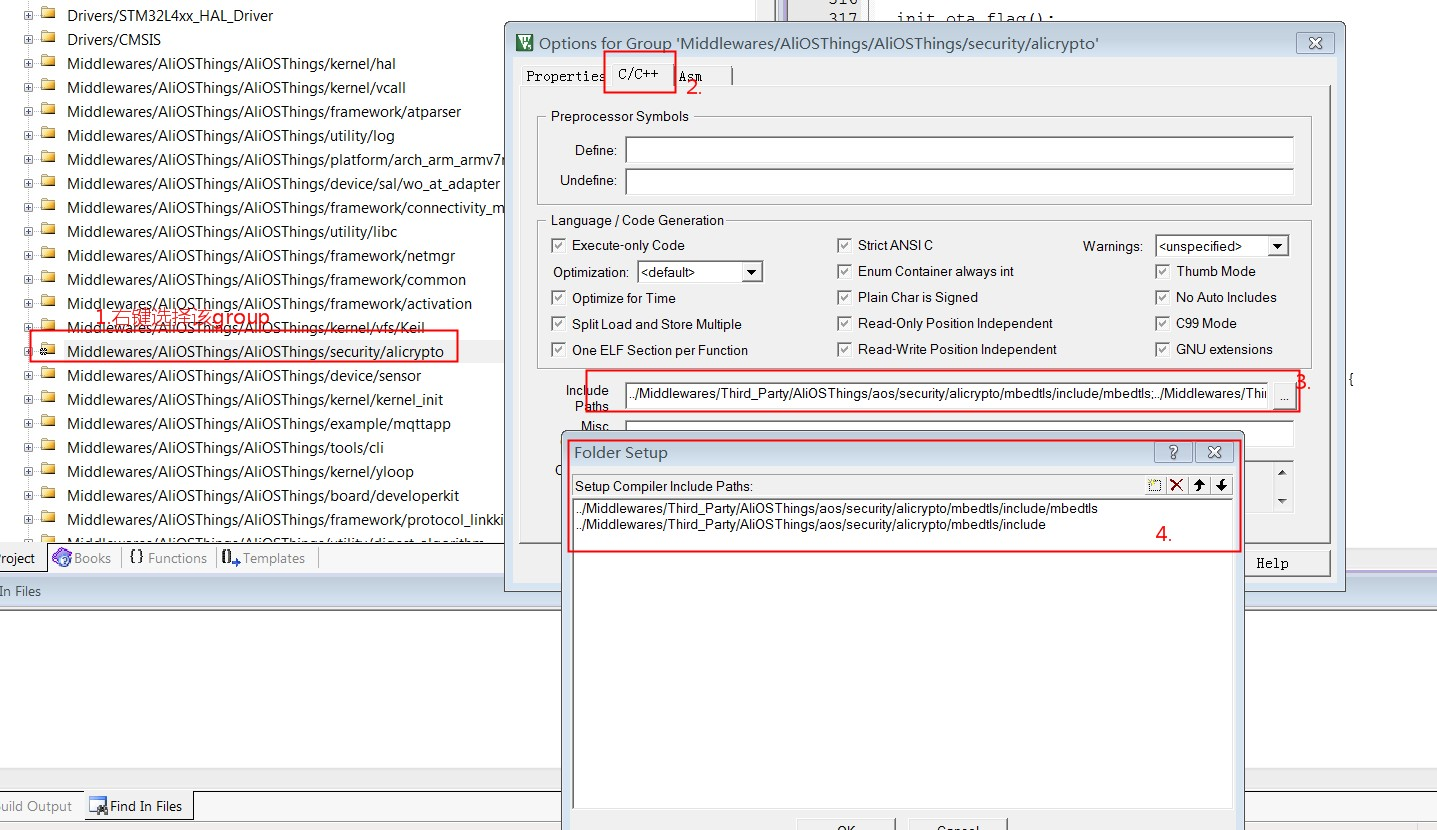The width and height of the screenshot is (1437, 830).
Task: Expand the board/developerkit group node
Action: [x=28, y=495]
